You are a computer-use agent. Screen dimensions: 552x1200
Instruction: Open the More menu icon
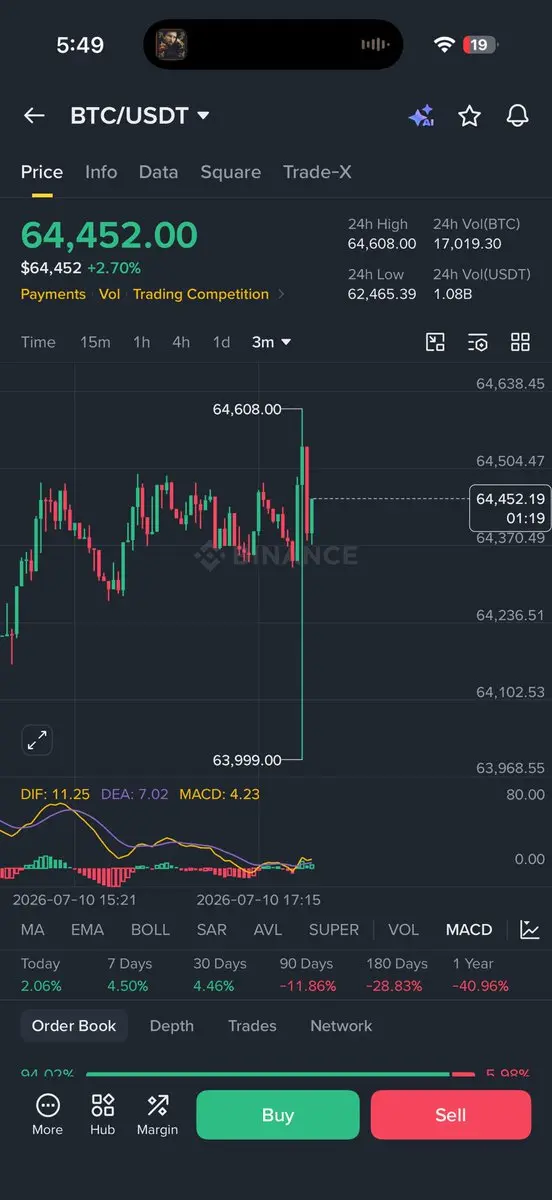pos(47,1114)
